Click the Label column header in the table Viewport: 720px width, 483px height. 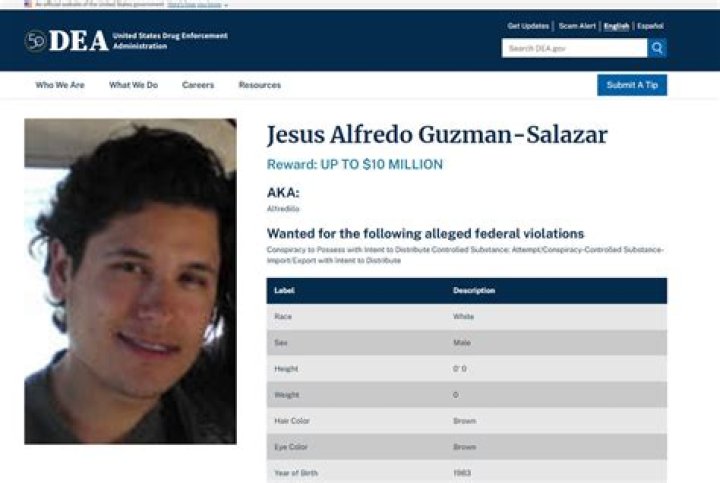[x=284, y=291]
